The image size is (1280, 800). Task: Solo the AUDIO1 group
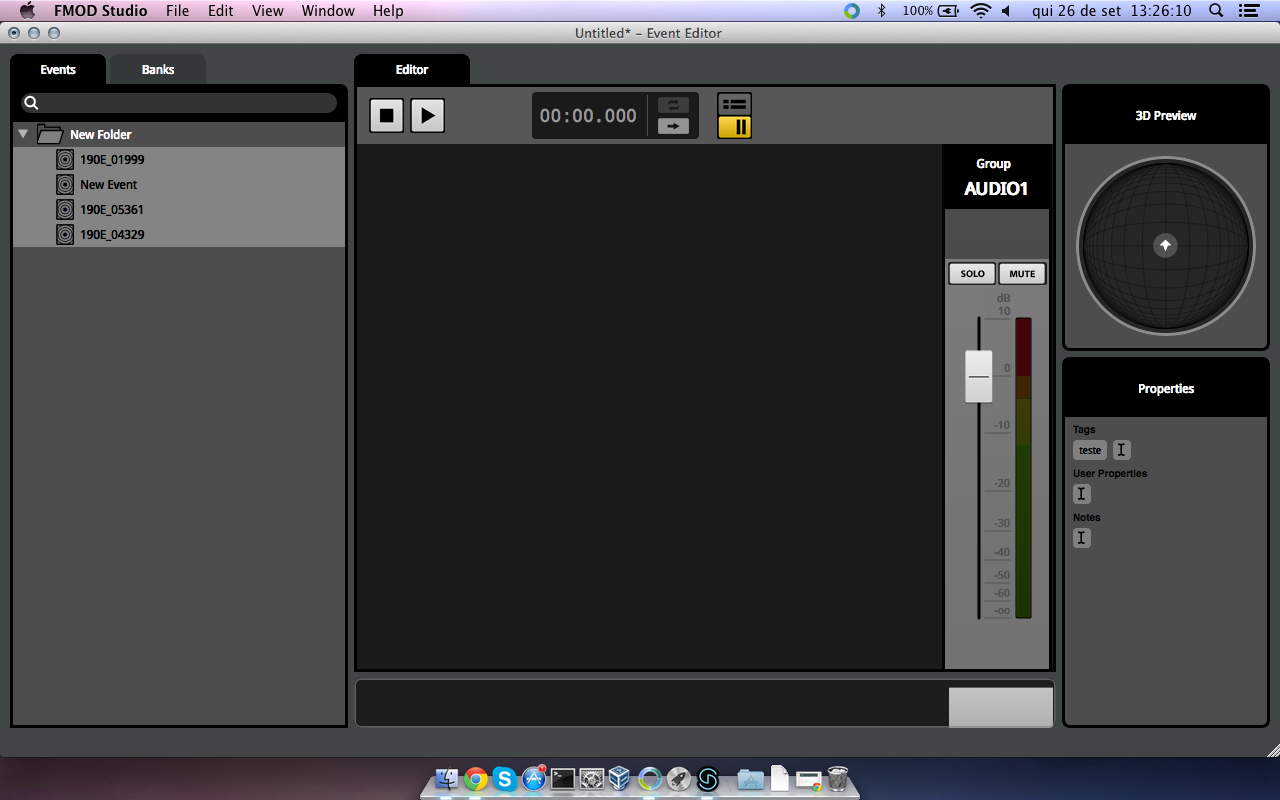pyautogui.click(x=972, y=274)
